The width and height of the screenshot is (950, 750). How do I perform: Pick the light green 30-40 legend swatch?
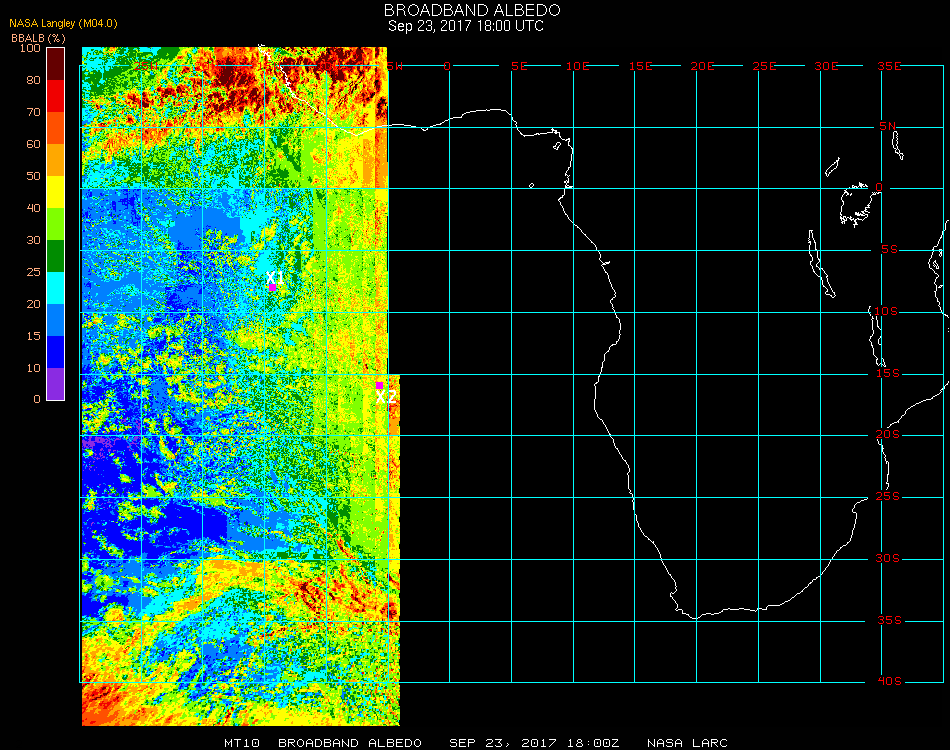click(56, 224)
